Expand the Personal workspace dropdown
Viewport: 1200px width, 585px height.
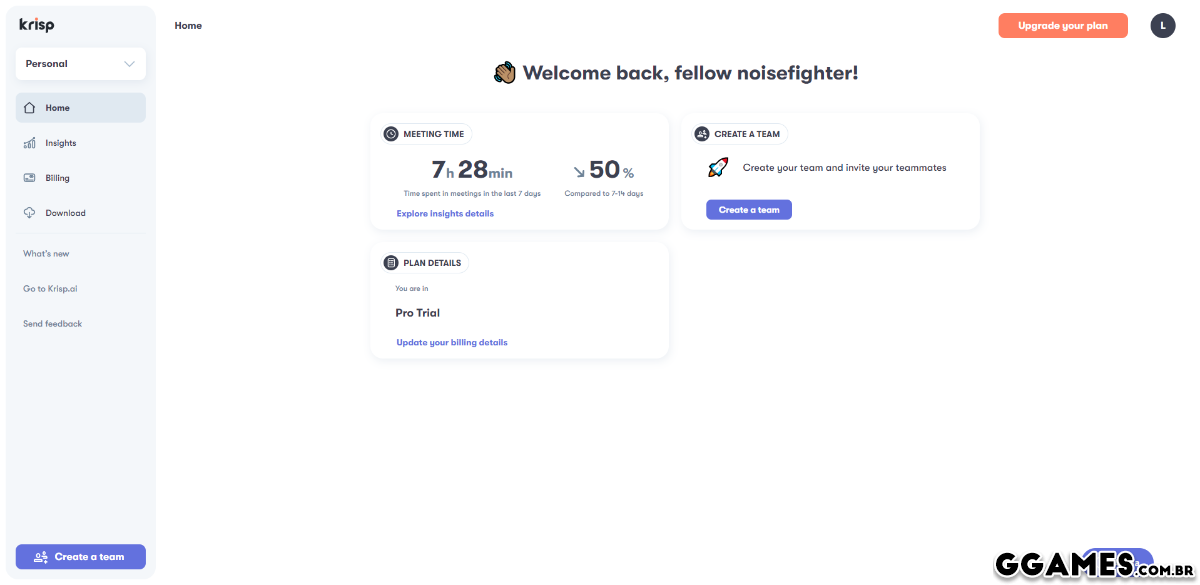coord(81,64)
